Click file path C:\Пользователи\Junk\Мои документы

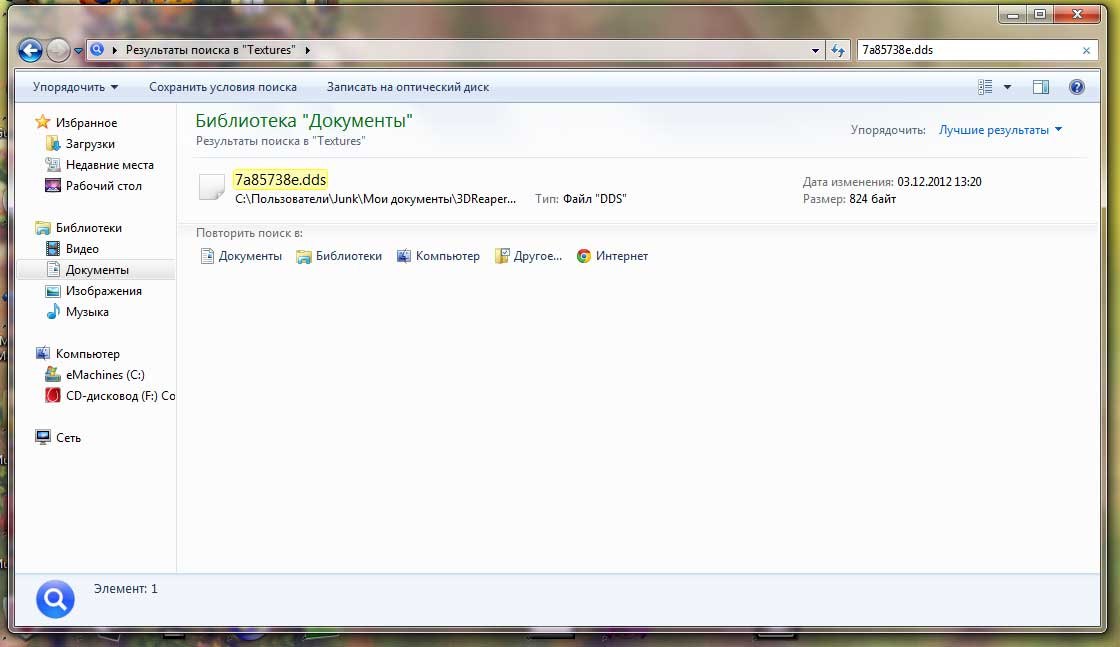tap(375, 199)
